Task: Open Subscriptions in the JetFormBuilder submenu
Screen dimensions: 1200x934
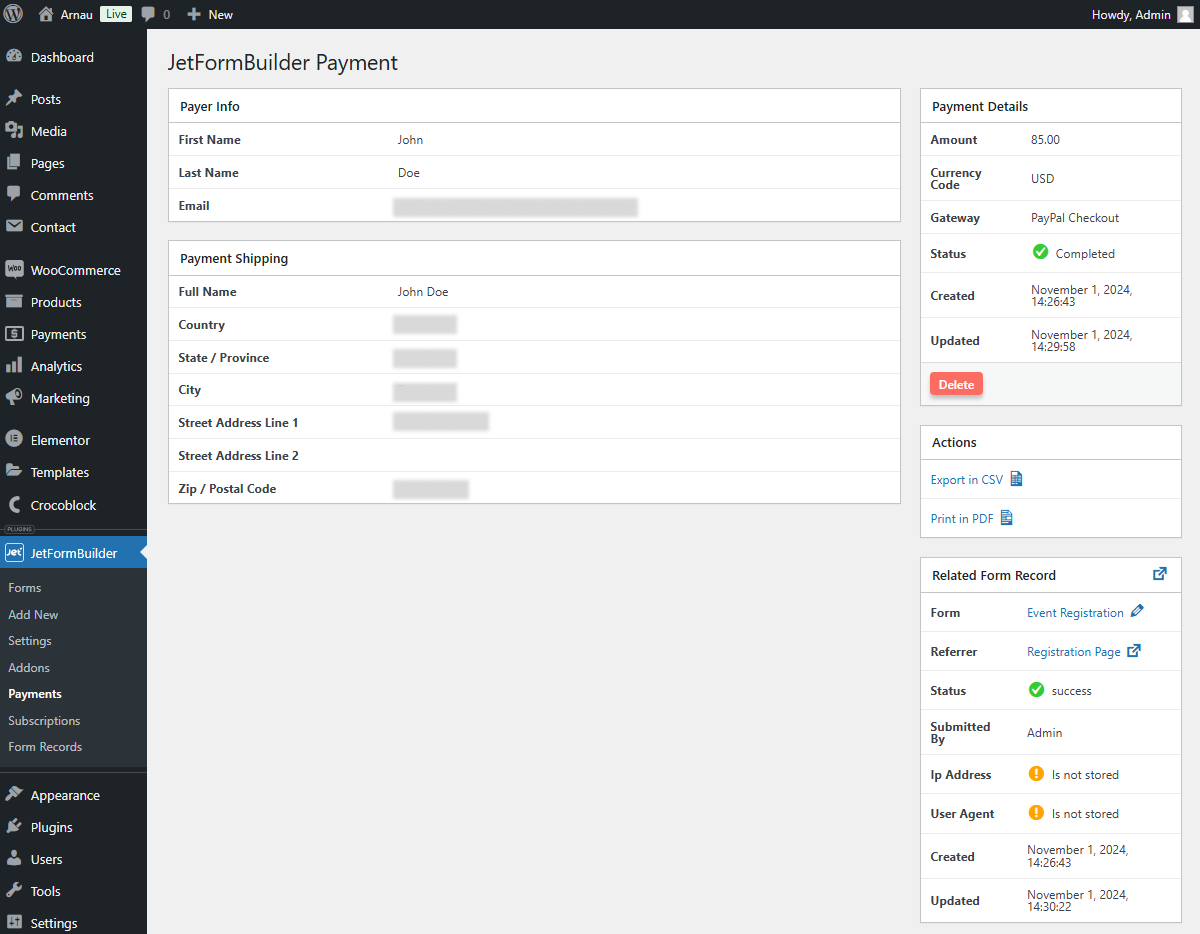Action: click(43, 720)
